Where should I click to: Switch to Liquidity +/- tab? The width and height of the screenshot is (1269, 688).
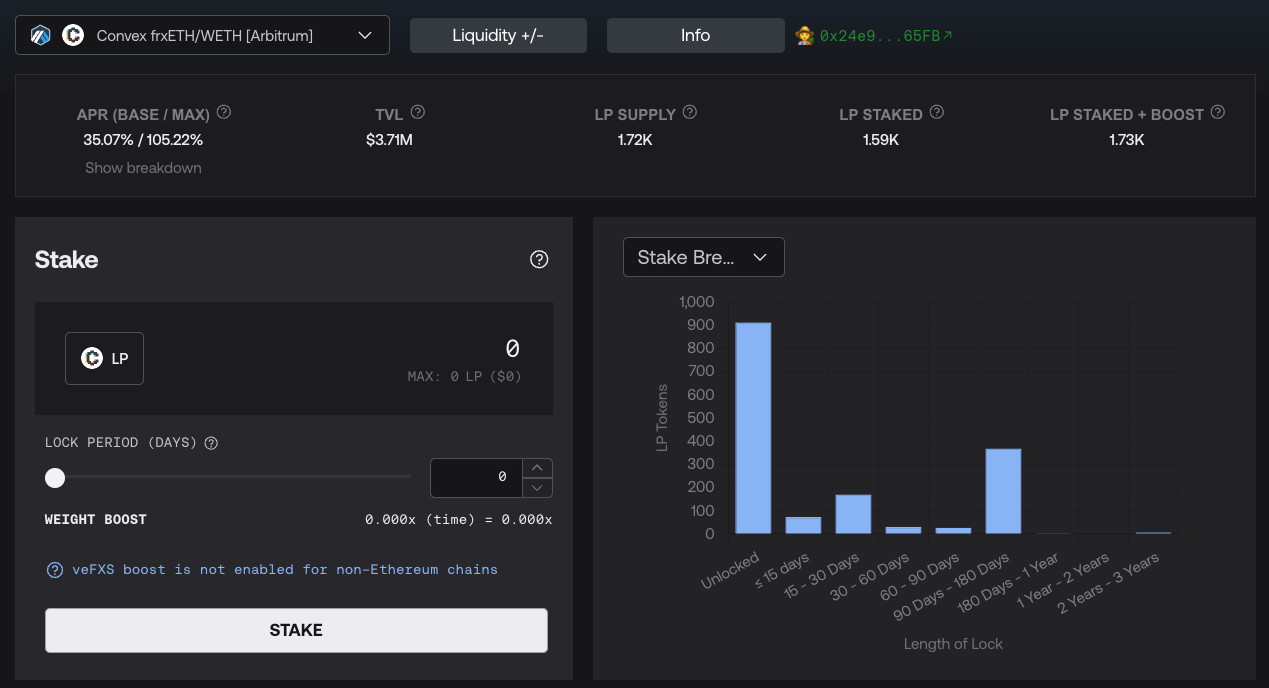pos(498,35)
